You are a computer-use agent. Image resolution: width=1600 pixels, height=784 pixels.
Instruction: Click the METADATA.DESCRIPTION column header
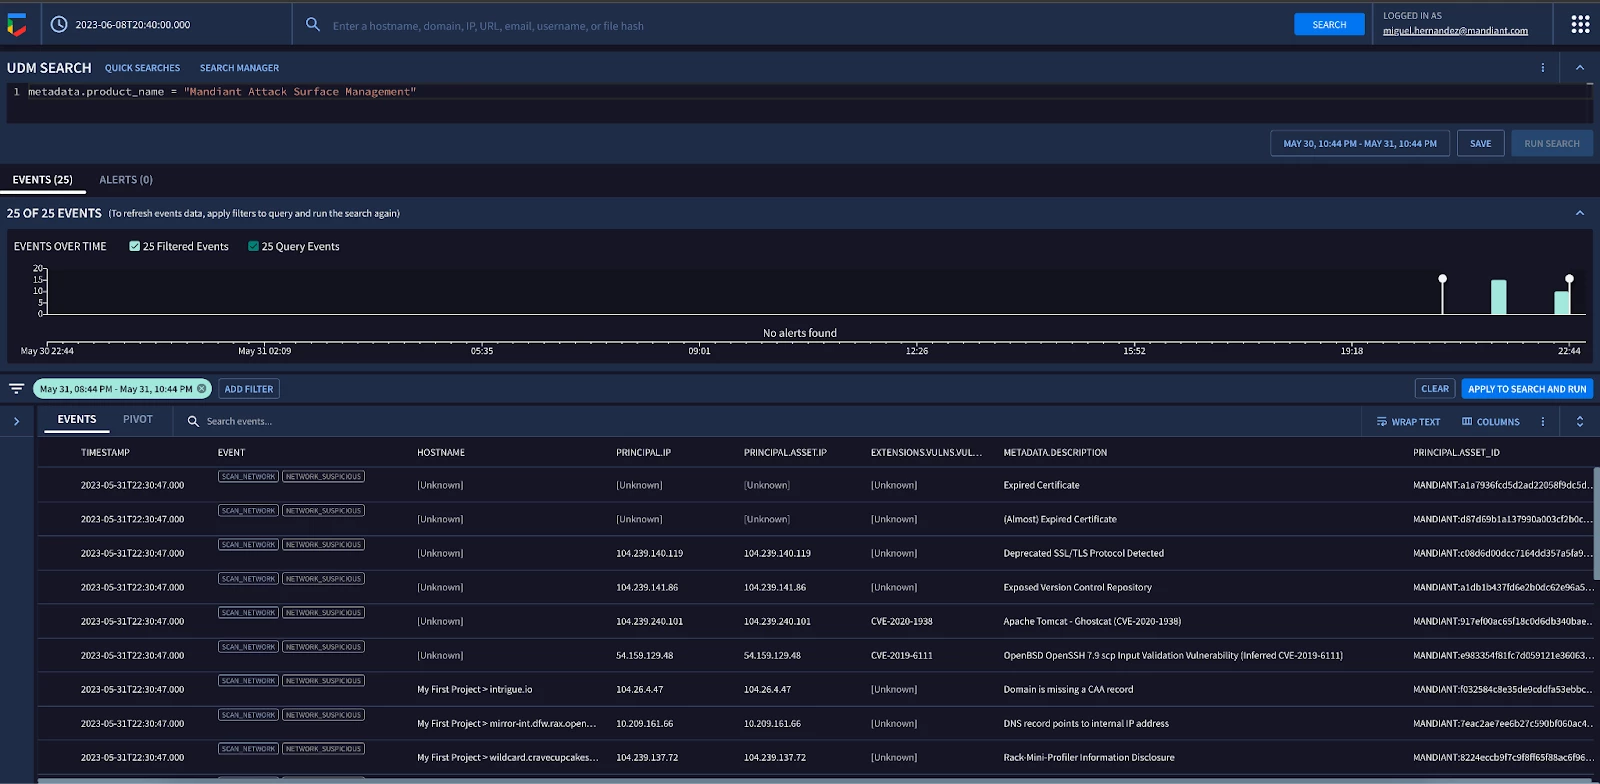1055,453
